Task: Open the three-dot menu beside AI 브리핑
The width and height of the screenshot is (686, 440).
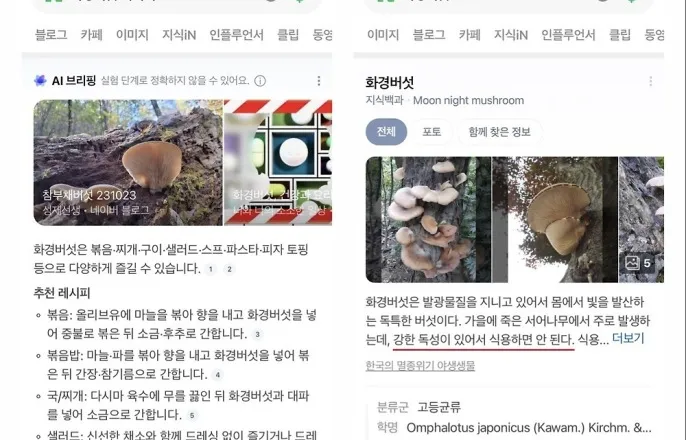Action: (x=319, y=81)
